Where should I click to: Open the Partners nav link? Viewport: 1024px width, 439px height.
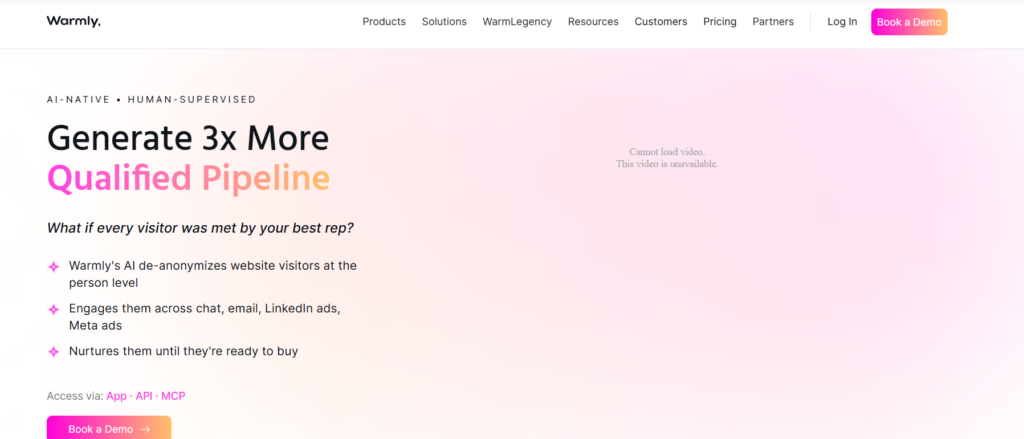(x=773, y=22)
